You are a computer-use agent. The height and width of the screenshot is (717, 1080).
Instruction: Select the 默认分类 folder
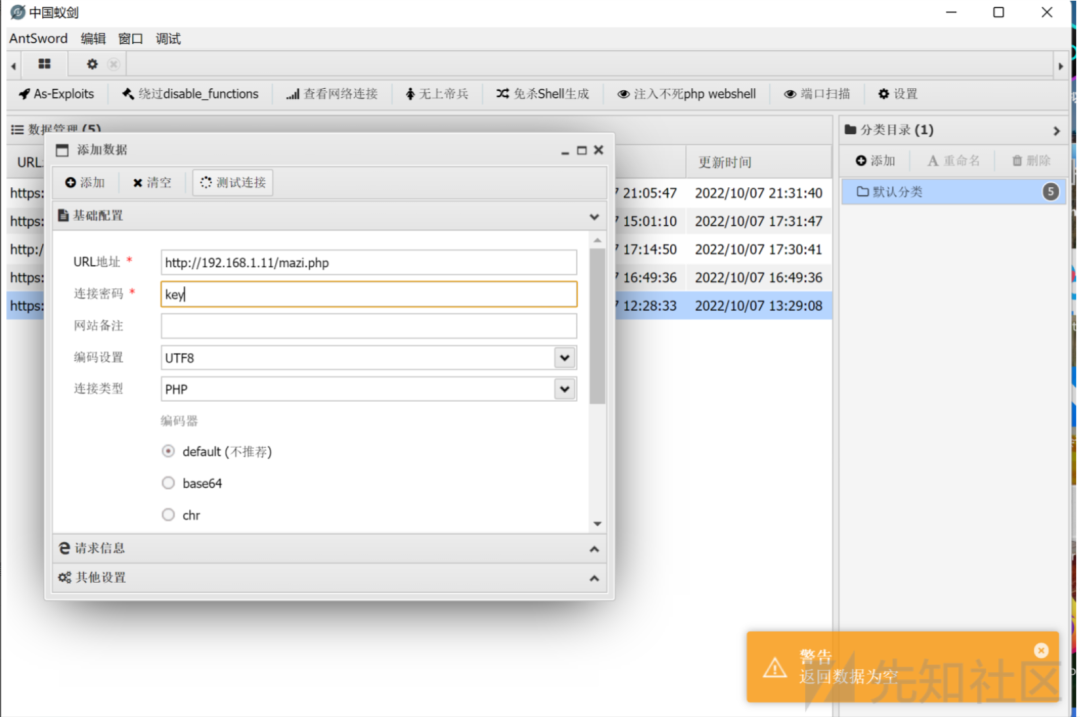pyautogui.click(x=953, y=191)
